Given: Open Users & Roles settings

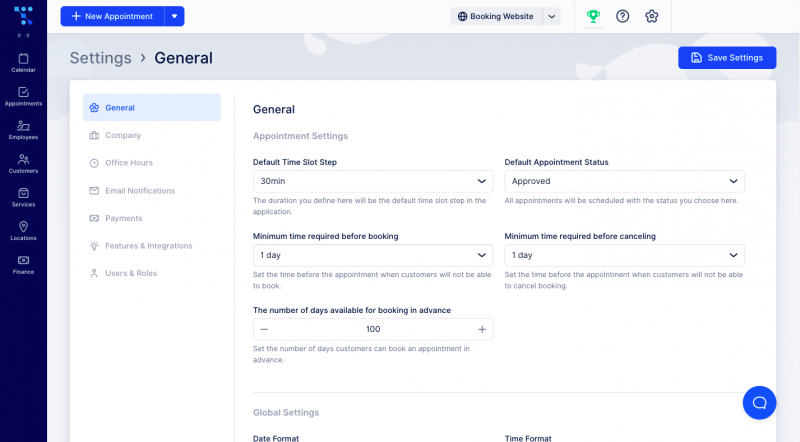Looking at the screenshot, I should click(x=152, y=273).
